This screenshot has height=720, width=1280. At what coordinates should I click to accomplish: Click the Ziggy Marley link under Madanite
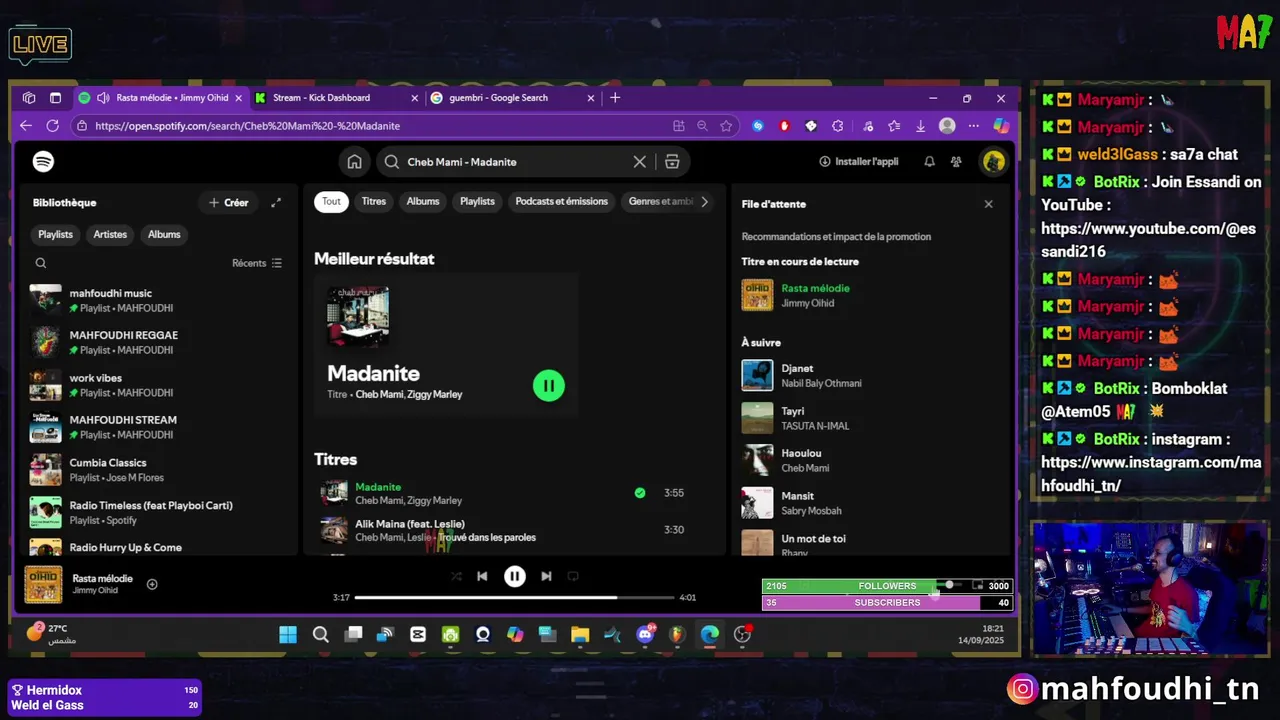pos(435,395)
